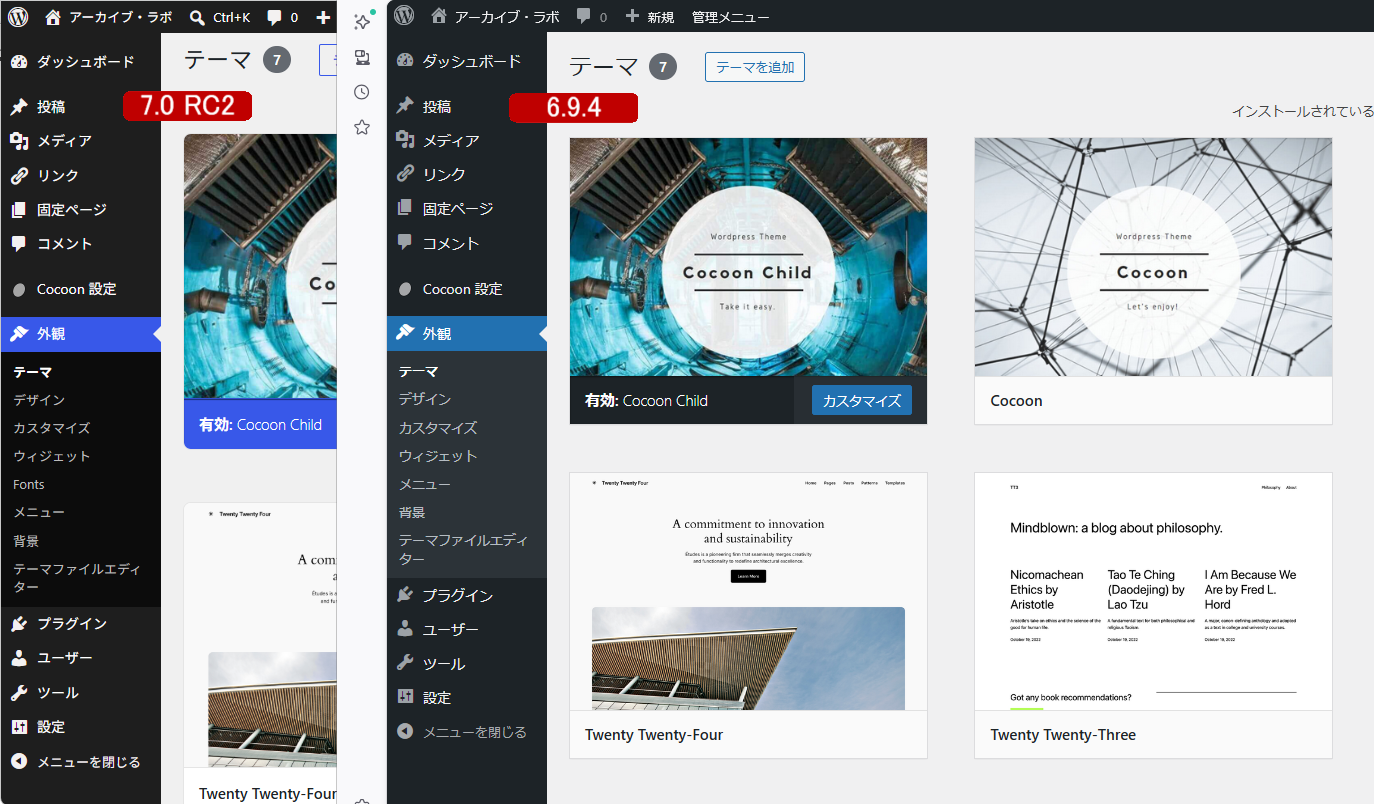Click the リンク chain icon in 7.0 RC2 window
The height and width of the screenshot is (804, 1374).
(x=18, y=175)
